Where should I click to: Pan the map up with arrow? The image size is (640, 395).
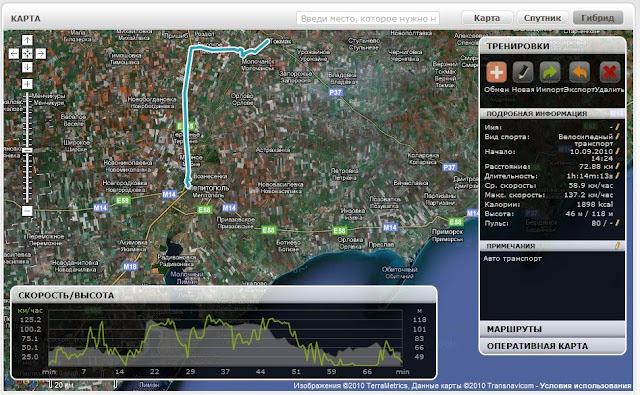[27, 40]
